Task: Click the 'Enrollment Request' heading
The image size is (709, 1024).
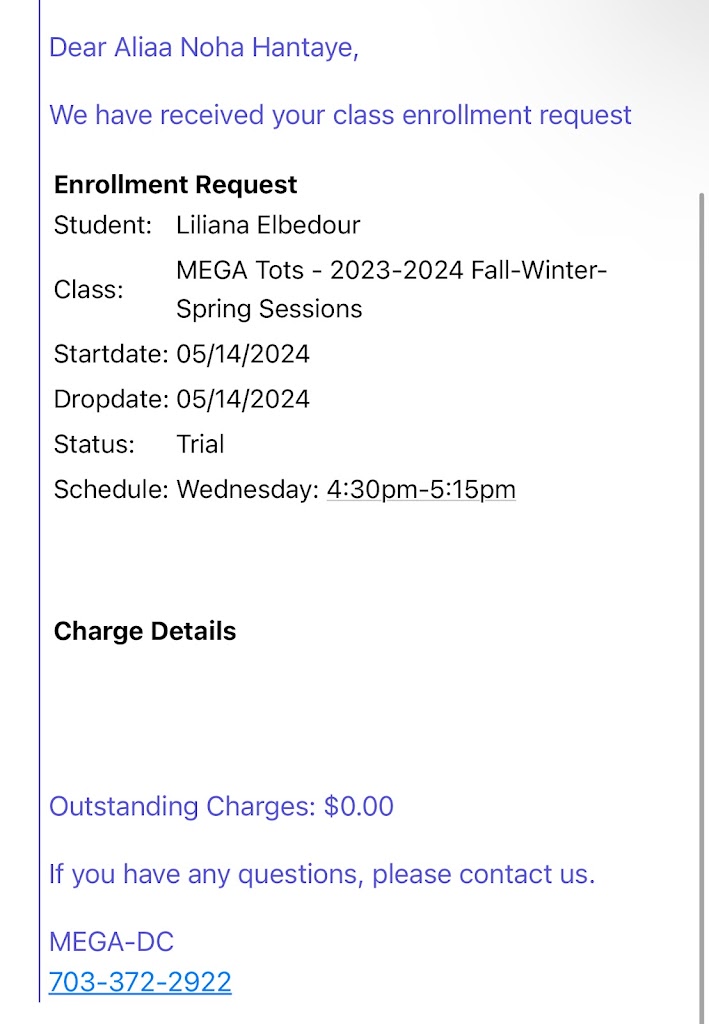Action: 175,185
